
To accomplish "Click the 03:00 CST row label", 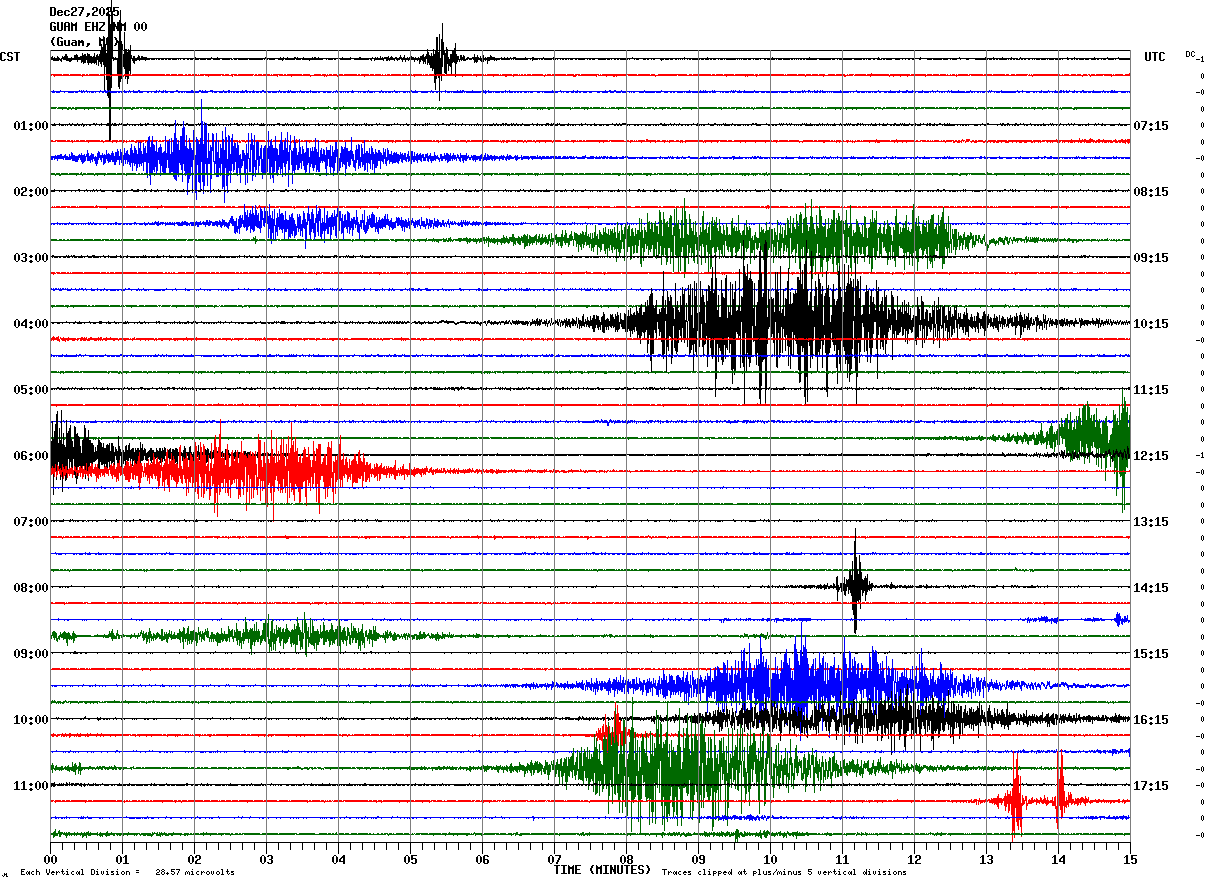I will pyautogui.click(x=31, y=258).
